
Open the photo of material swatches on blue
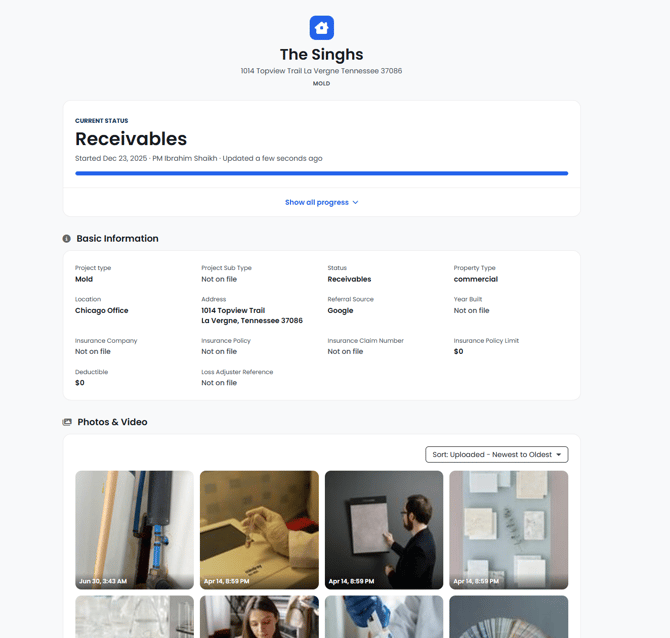point(508,530)
